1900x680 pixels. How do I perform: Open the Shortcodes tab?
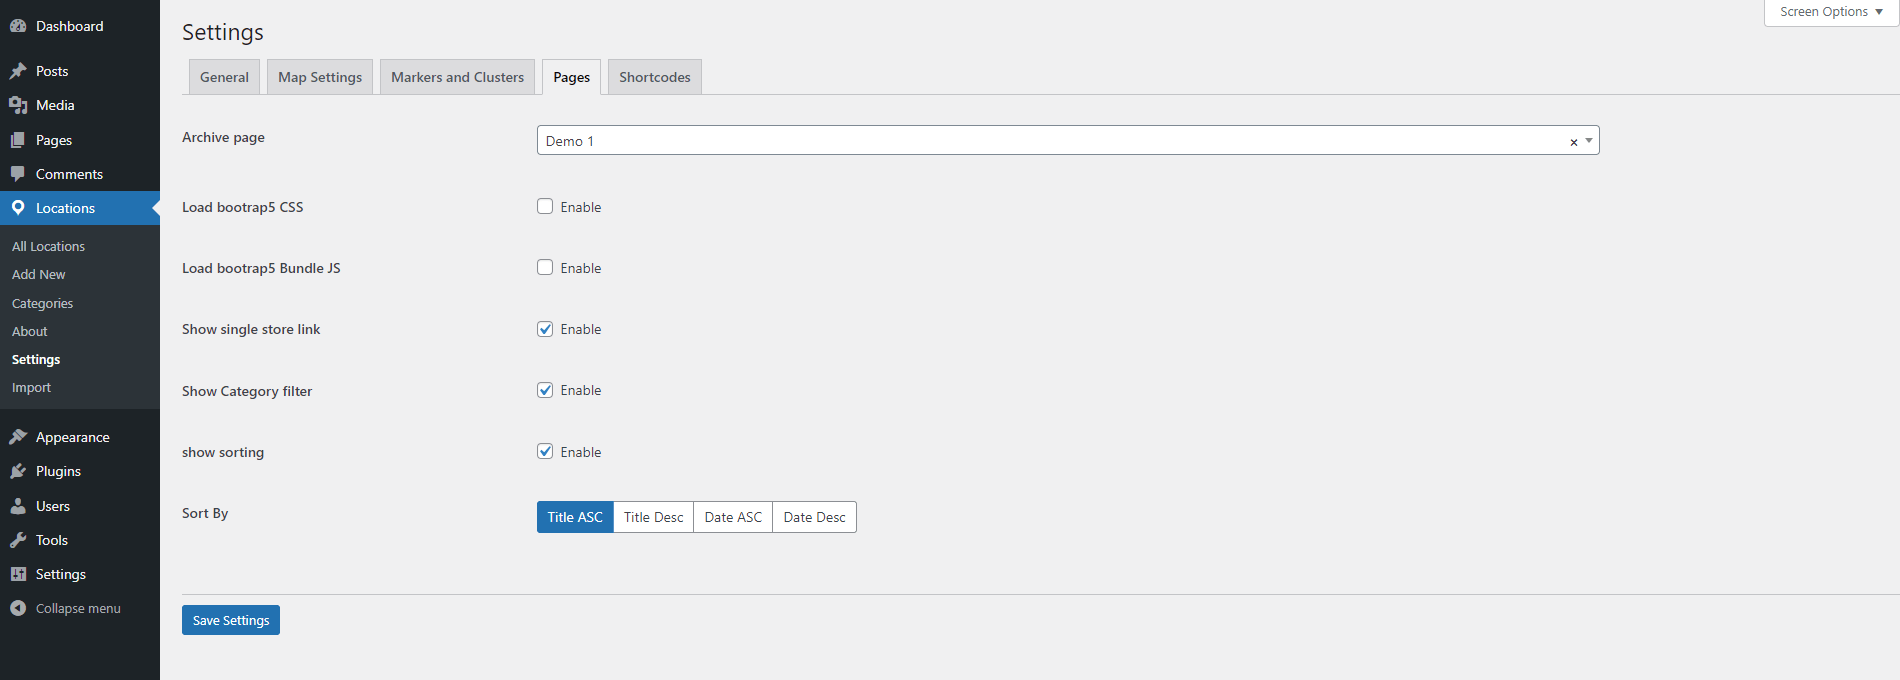[x=655, y=77]
